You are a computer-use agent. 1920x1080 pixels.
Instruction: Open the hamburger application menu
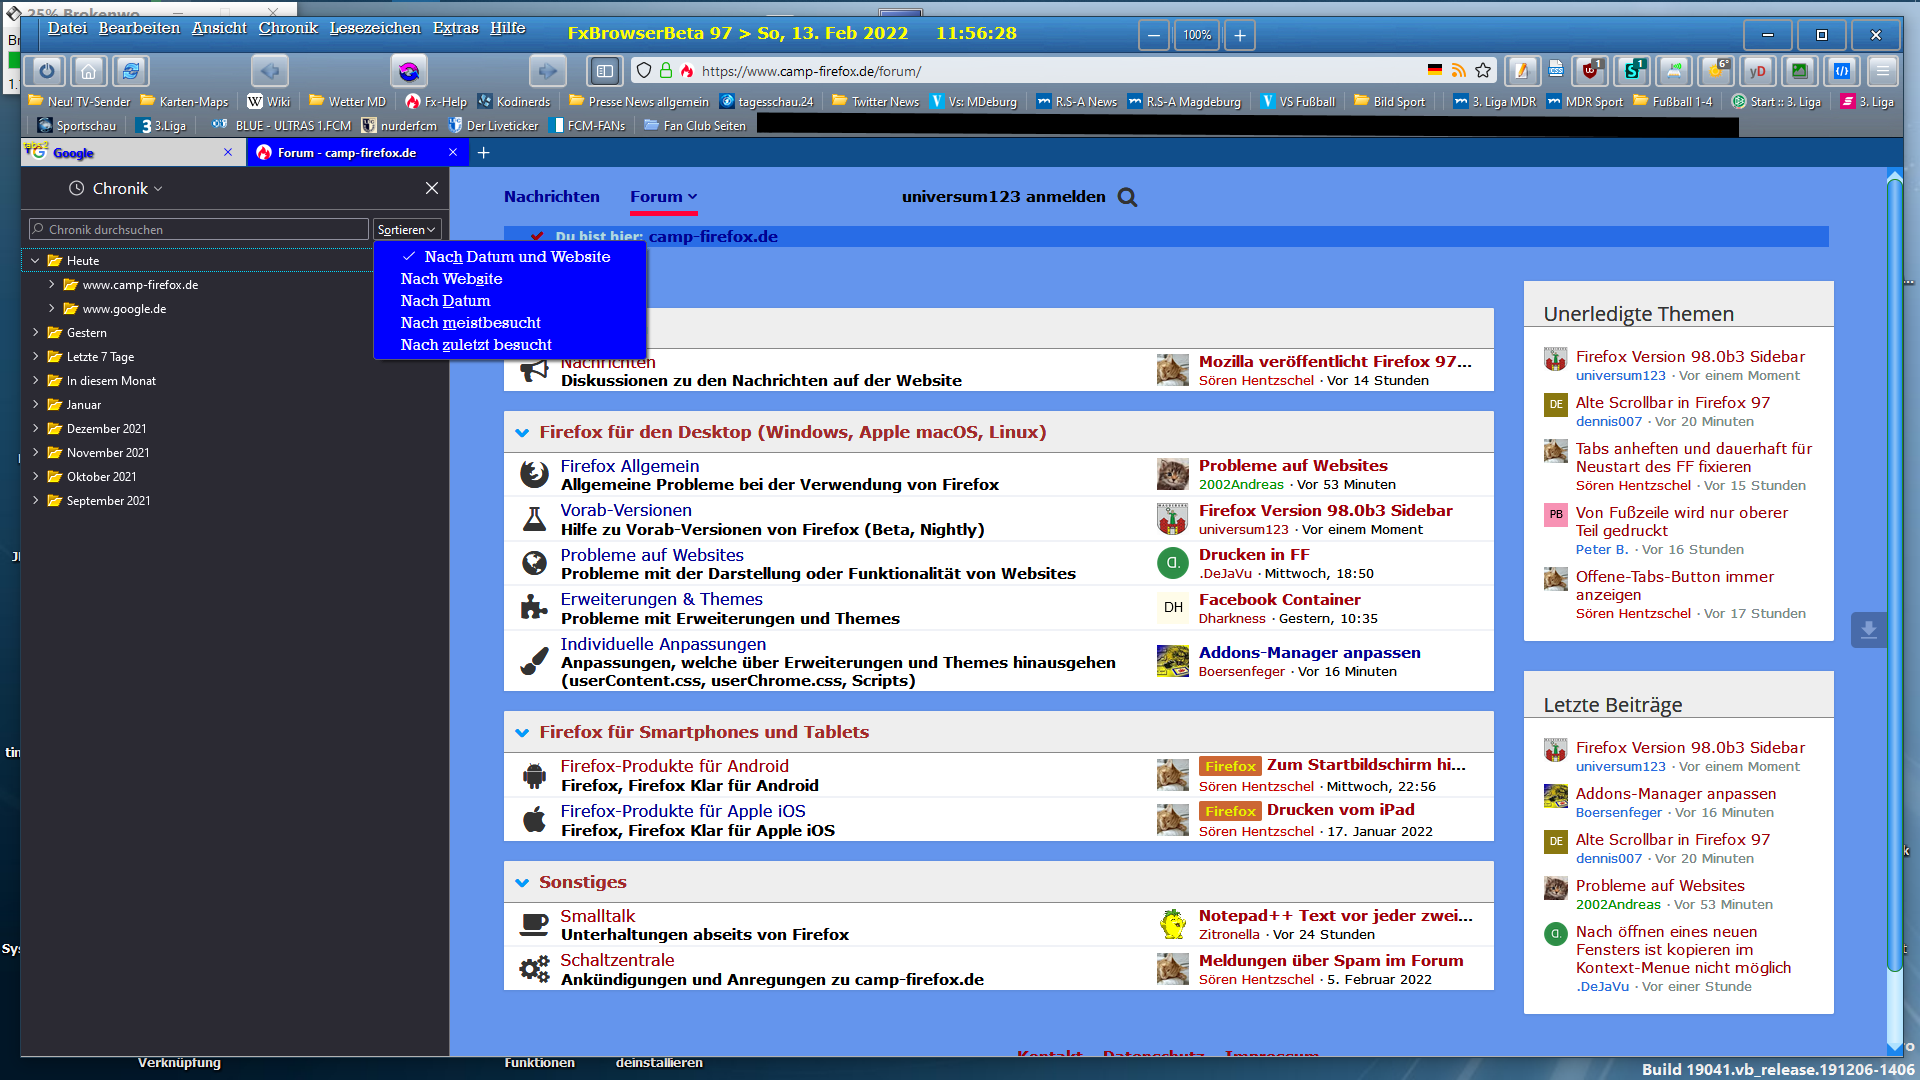pyautogui.click(x=1882, y=71)
